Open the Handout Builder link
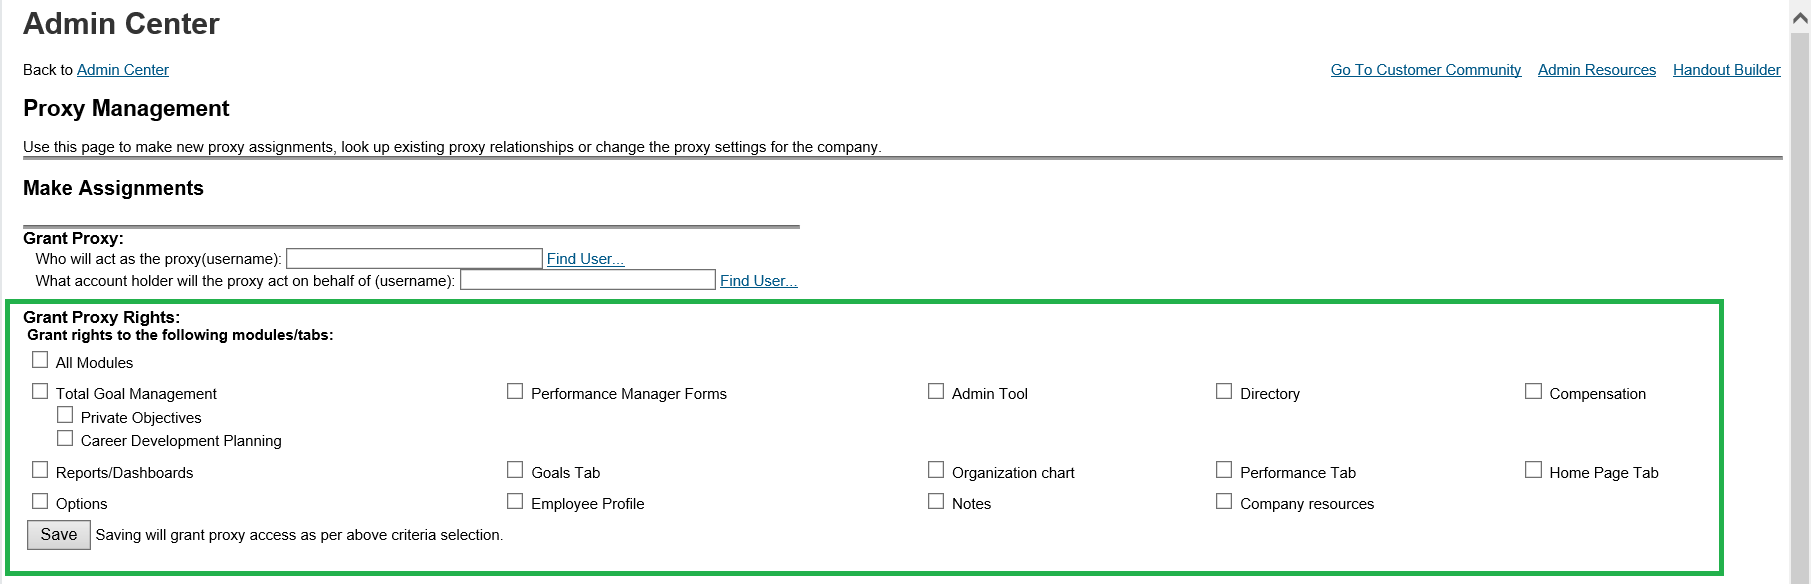The height and width of the screenshot is (584, 1818). pos(1727,70)
